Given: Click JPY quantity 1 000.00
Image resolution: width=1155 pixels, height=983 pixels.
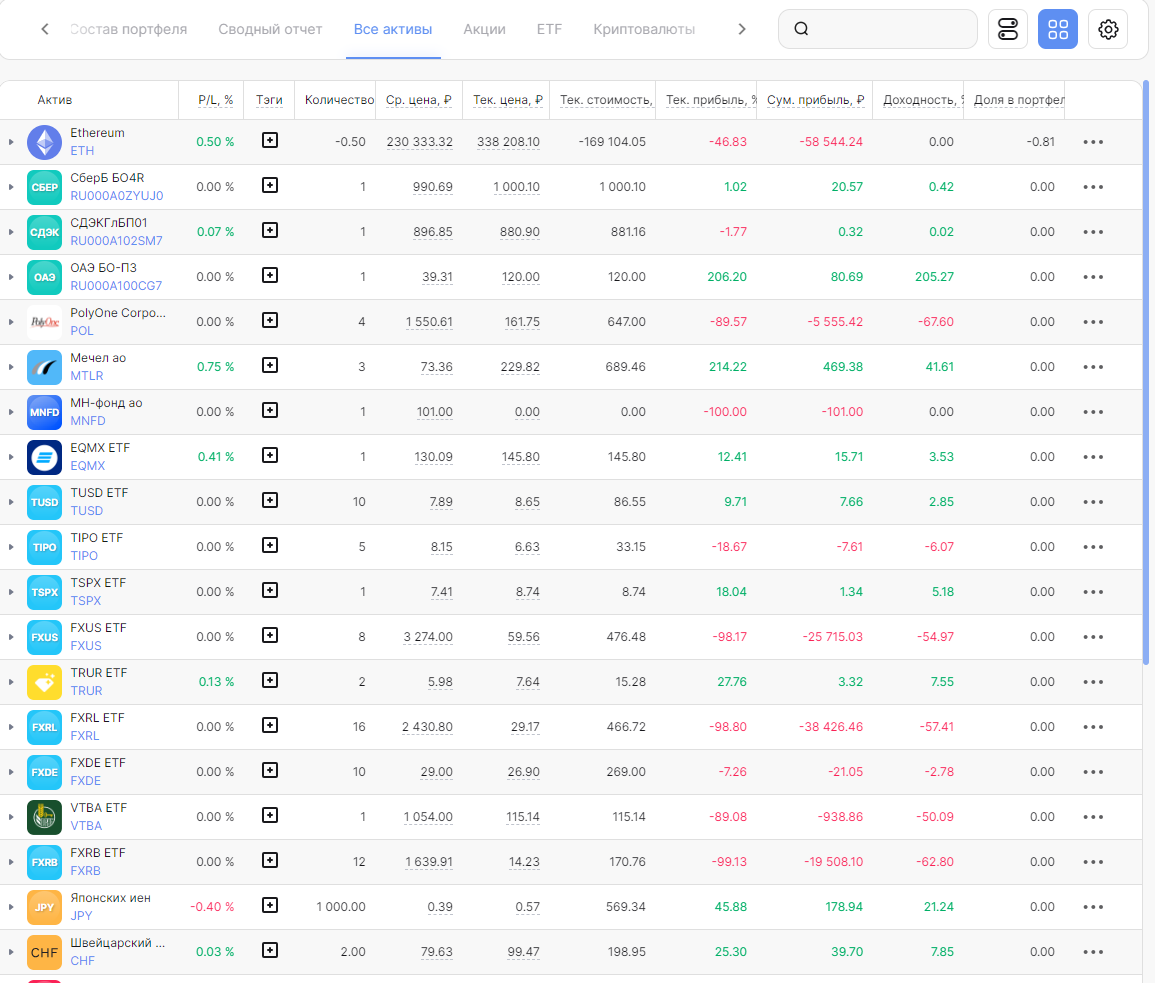Looking at the screenshot, I should (x=341, y=906).
